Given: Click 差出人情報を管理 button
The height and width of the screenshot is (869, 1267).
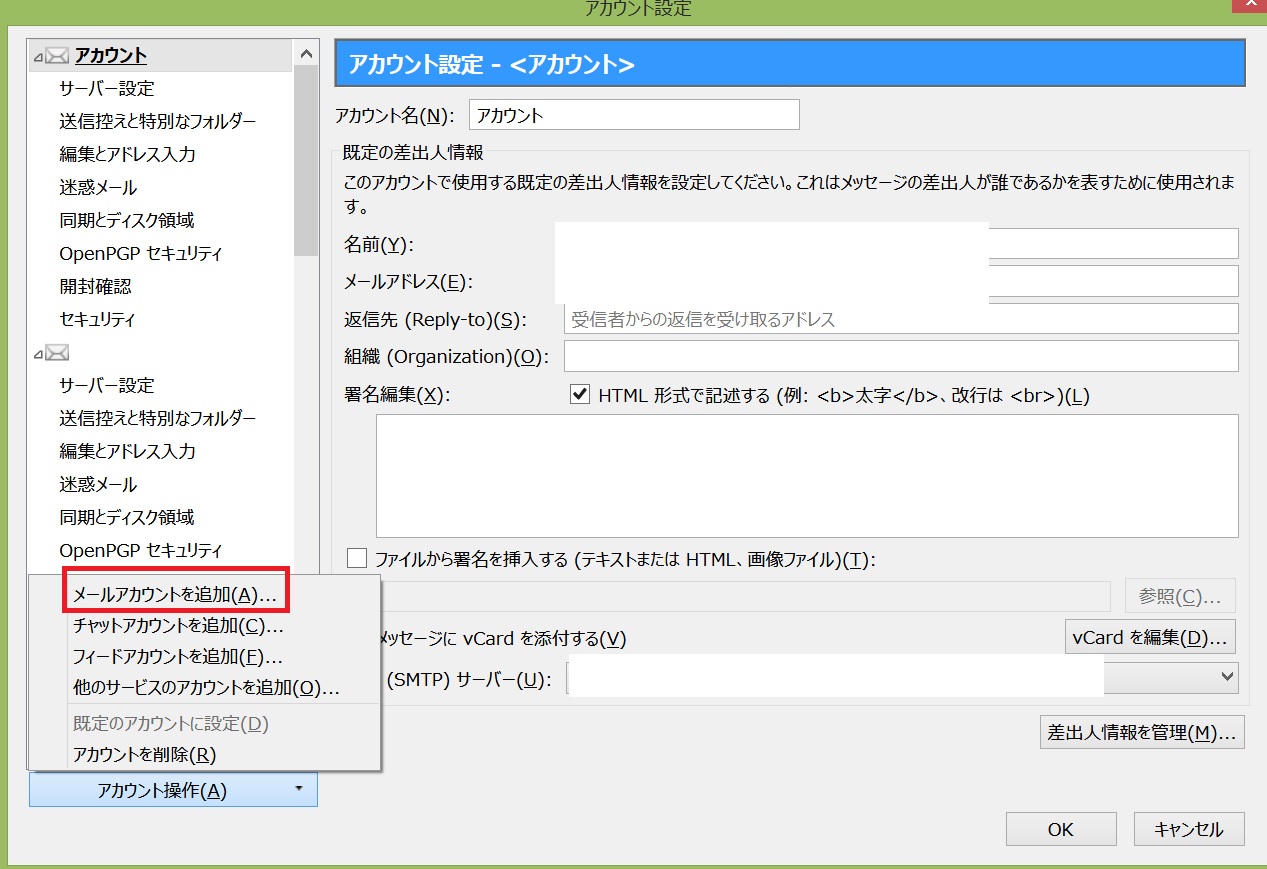Looking at the screenshot, I should (x=1142, y=732).
